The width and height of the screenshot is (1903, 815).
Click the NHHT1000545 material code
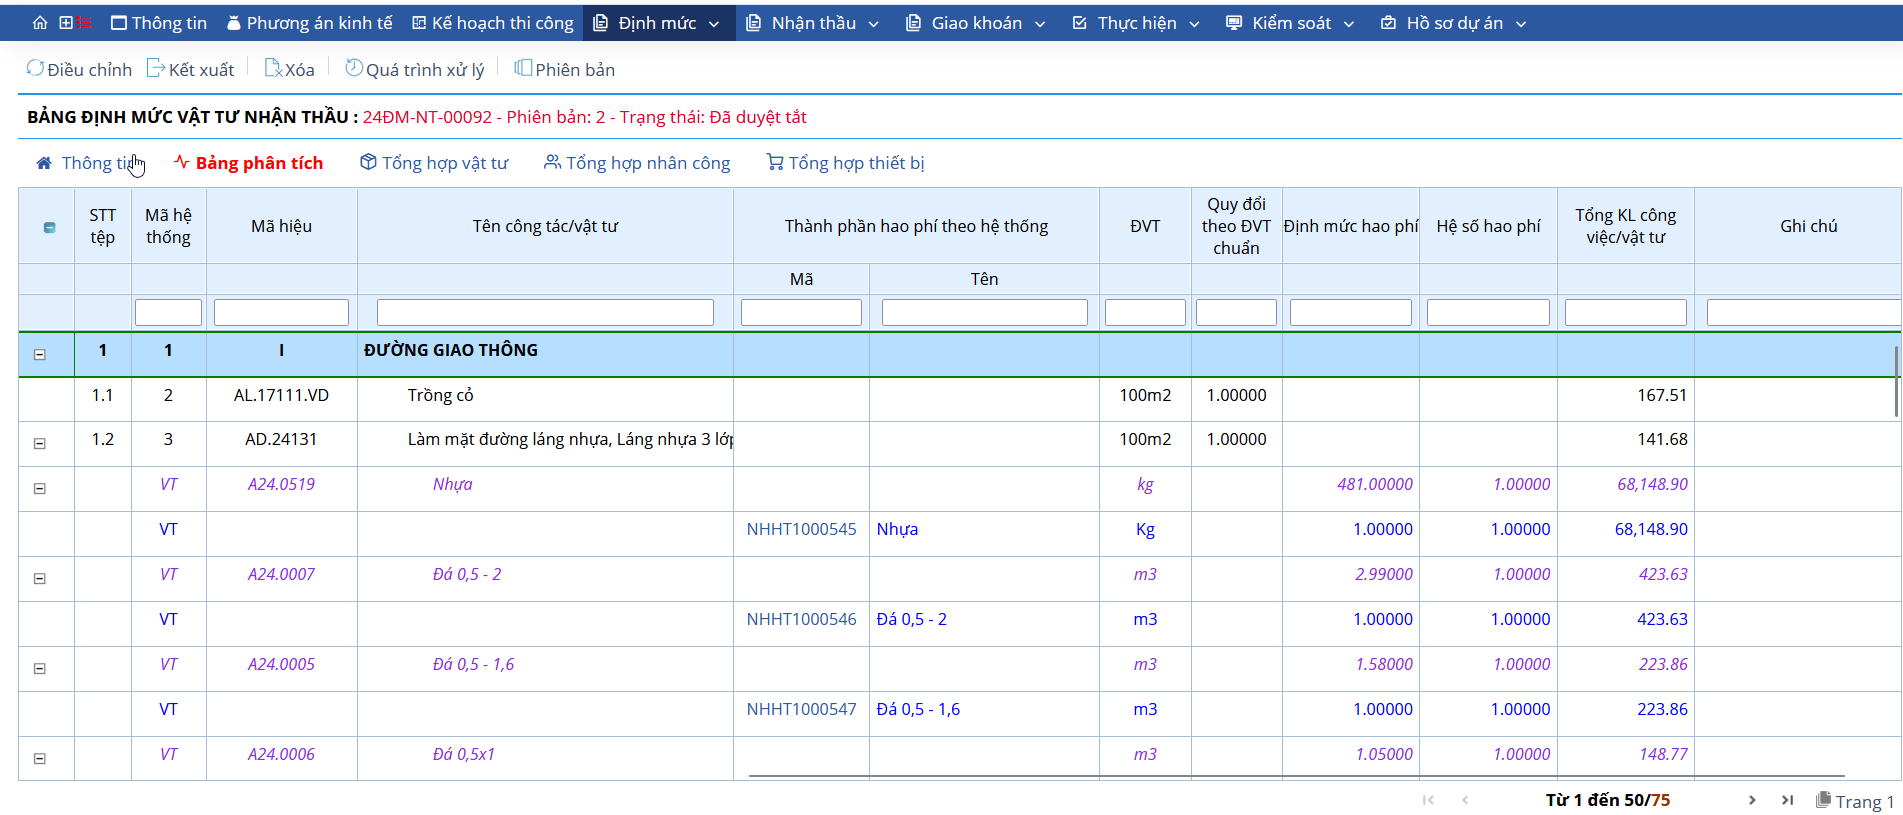tap(801, 529)
